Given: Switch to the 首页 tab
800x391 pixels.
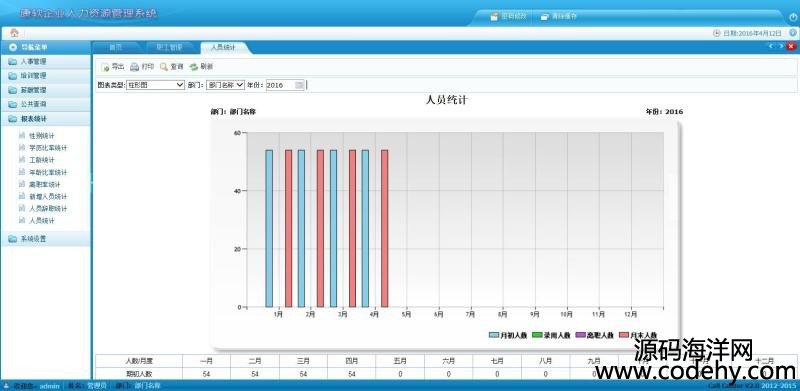Looking at the screenshot, I should pyautogui.click(x=116, y=47).
